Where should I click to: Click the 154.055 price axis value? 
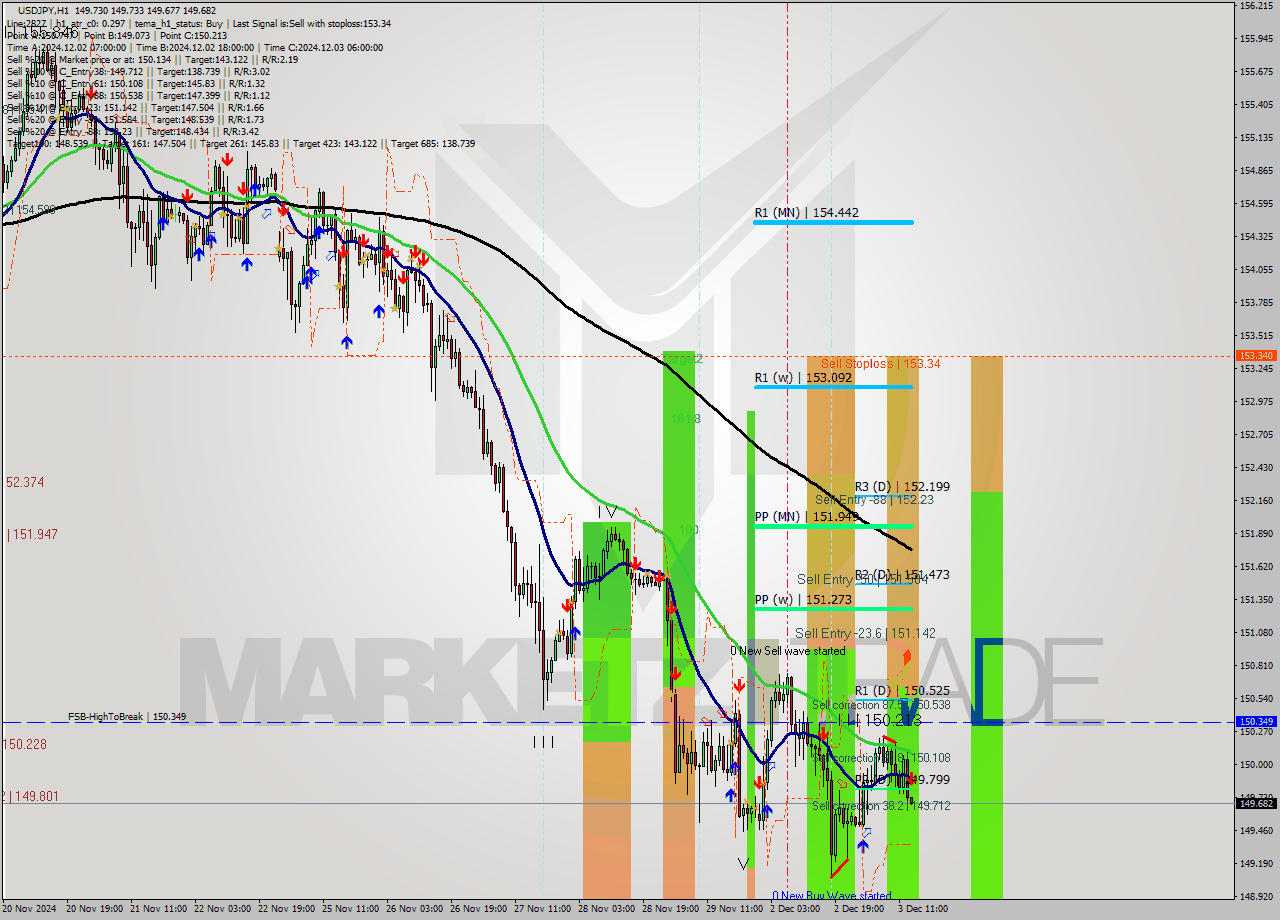click(x=1256, y=270)
